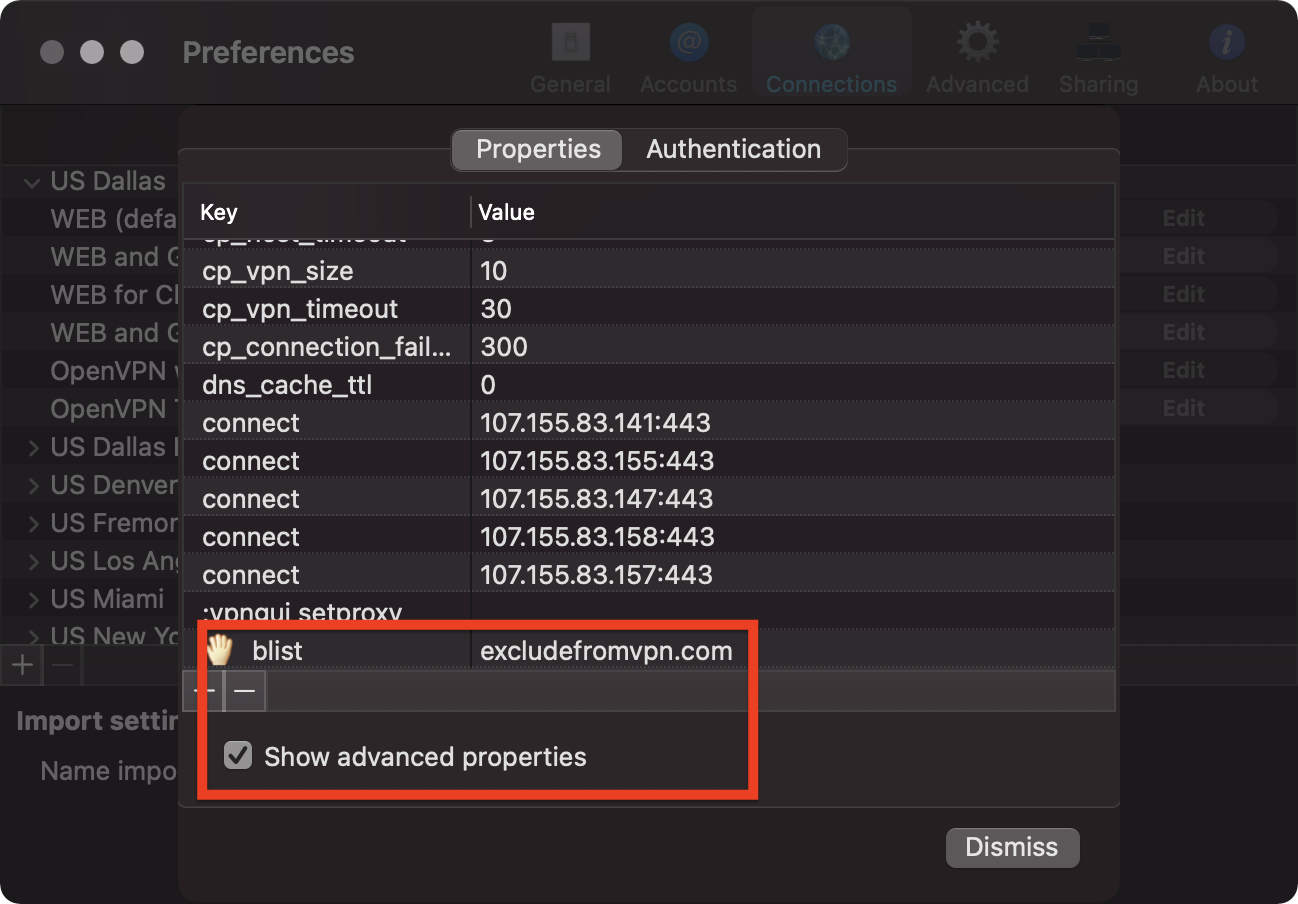Select the Properties tab

(538, 150)
